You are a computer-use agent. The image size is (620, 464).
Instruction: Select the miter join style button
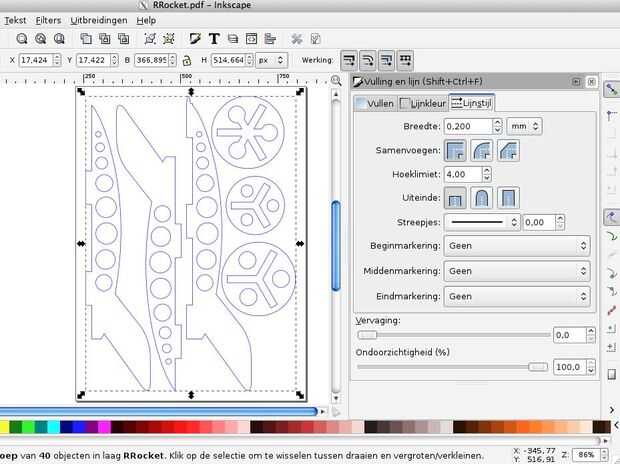[455, 150]
